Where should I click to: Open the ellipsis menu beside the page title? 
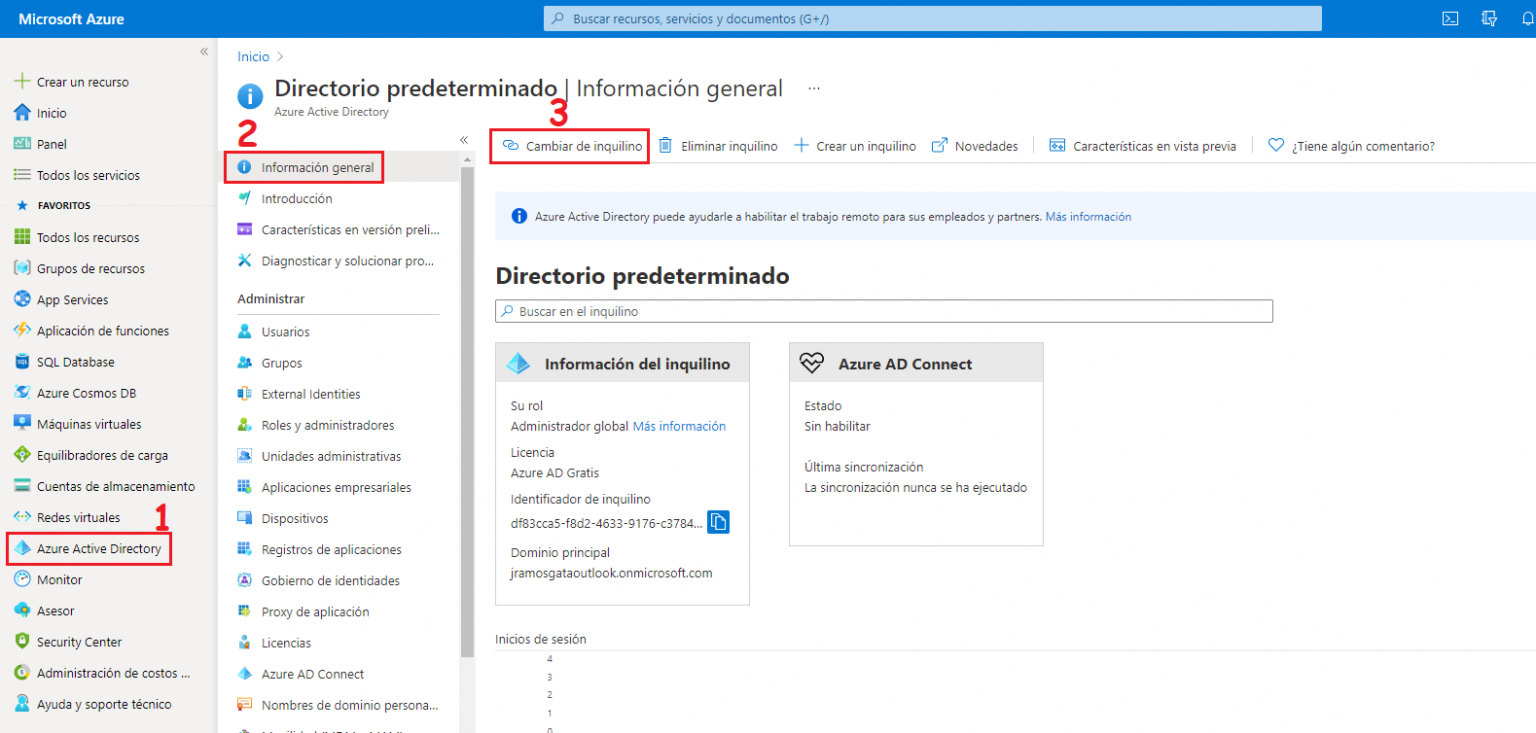(x=813, y=87)
